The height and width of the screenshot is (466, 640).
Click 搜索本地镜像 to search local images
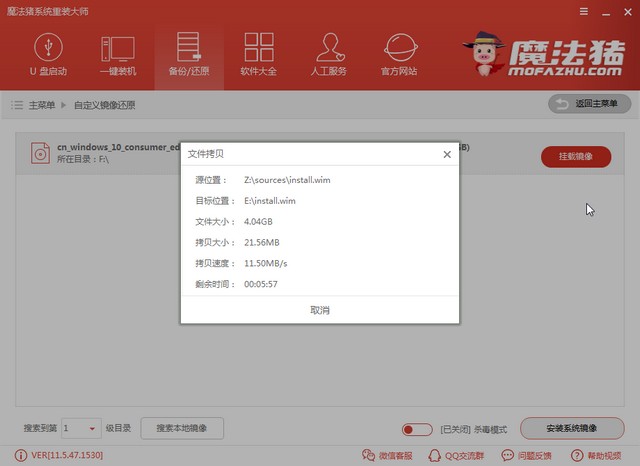(181, 428)
